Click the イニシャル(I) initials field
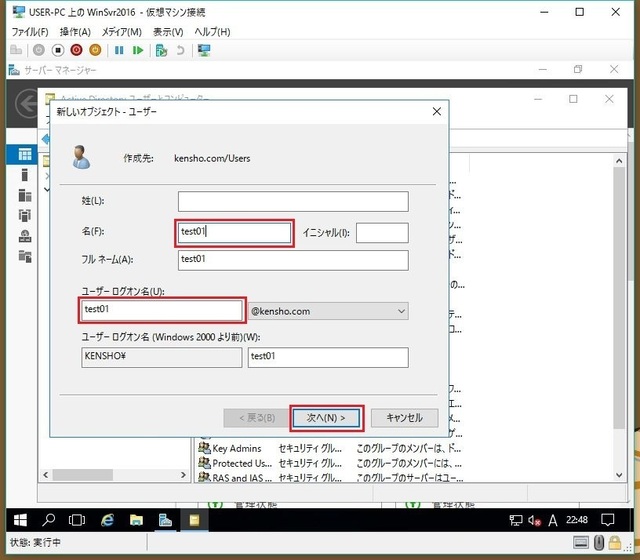The width and height of the screenshot is (640, 560). 382,233
